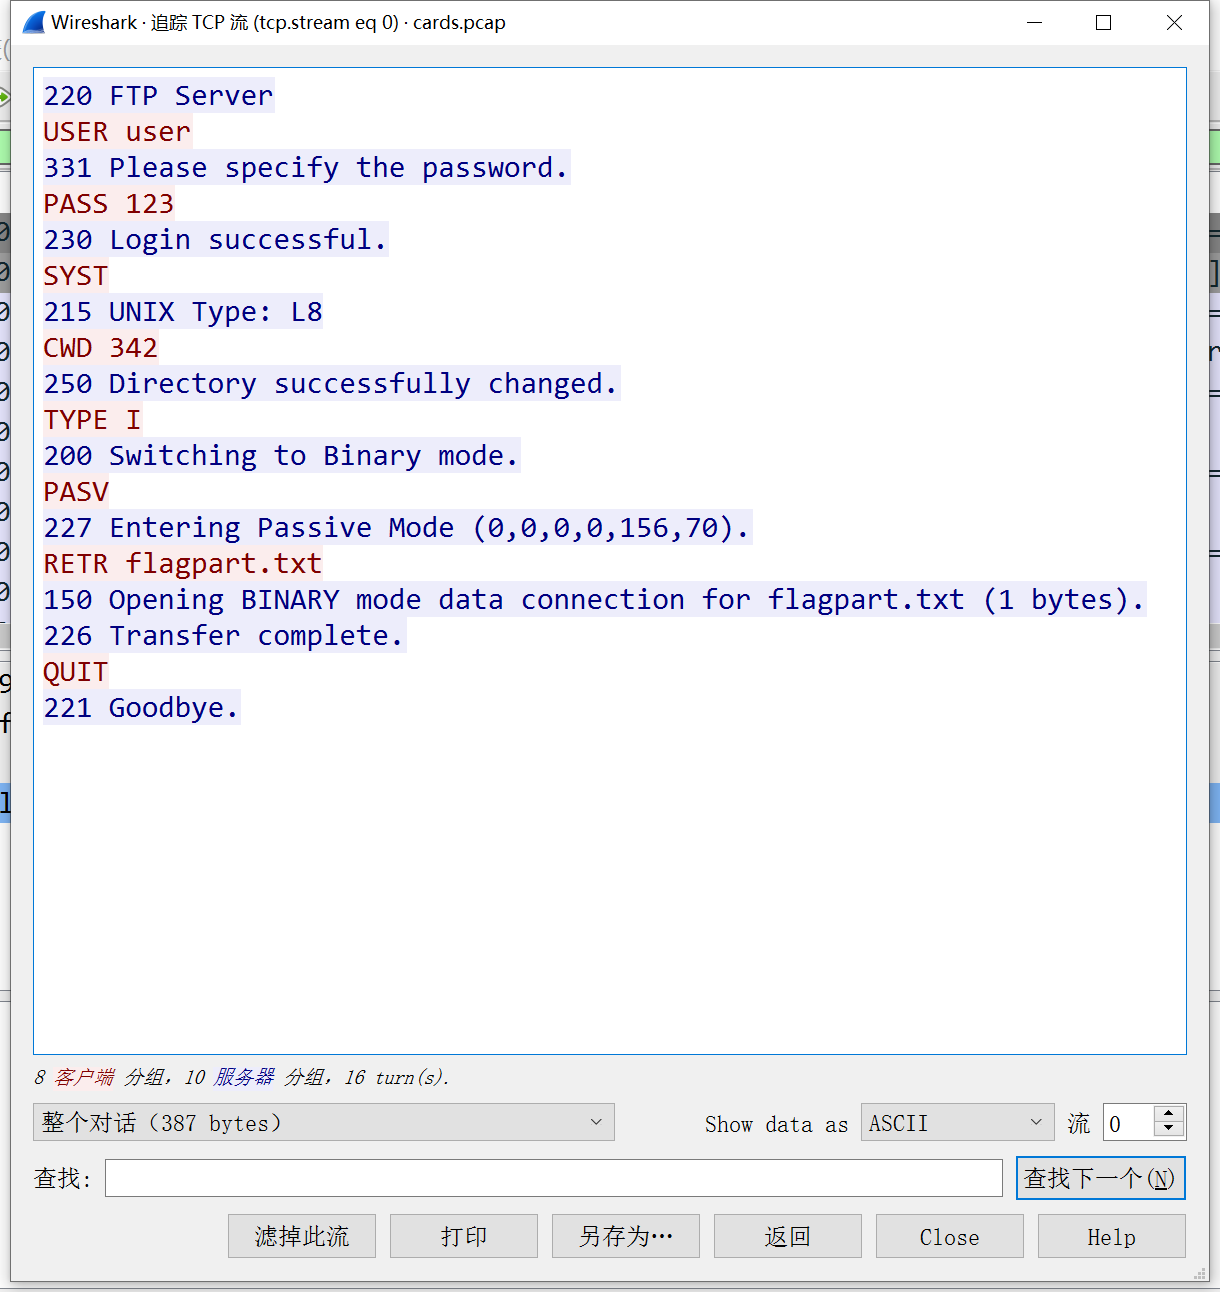Click the line "PASV"
This screenshot has width=1220, height=1292.
(75, 492)
